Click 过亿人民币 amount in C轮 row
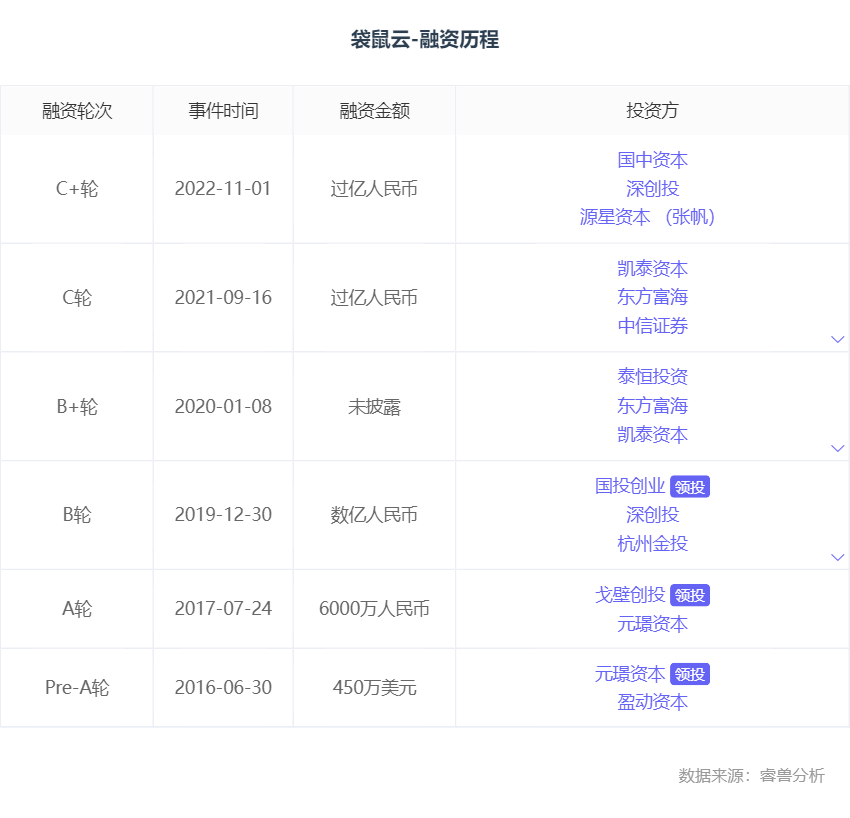Viewport: 850px width, 818px height. 374,298
